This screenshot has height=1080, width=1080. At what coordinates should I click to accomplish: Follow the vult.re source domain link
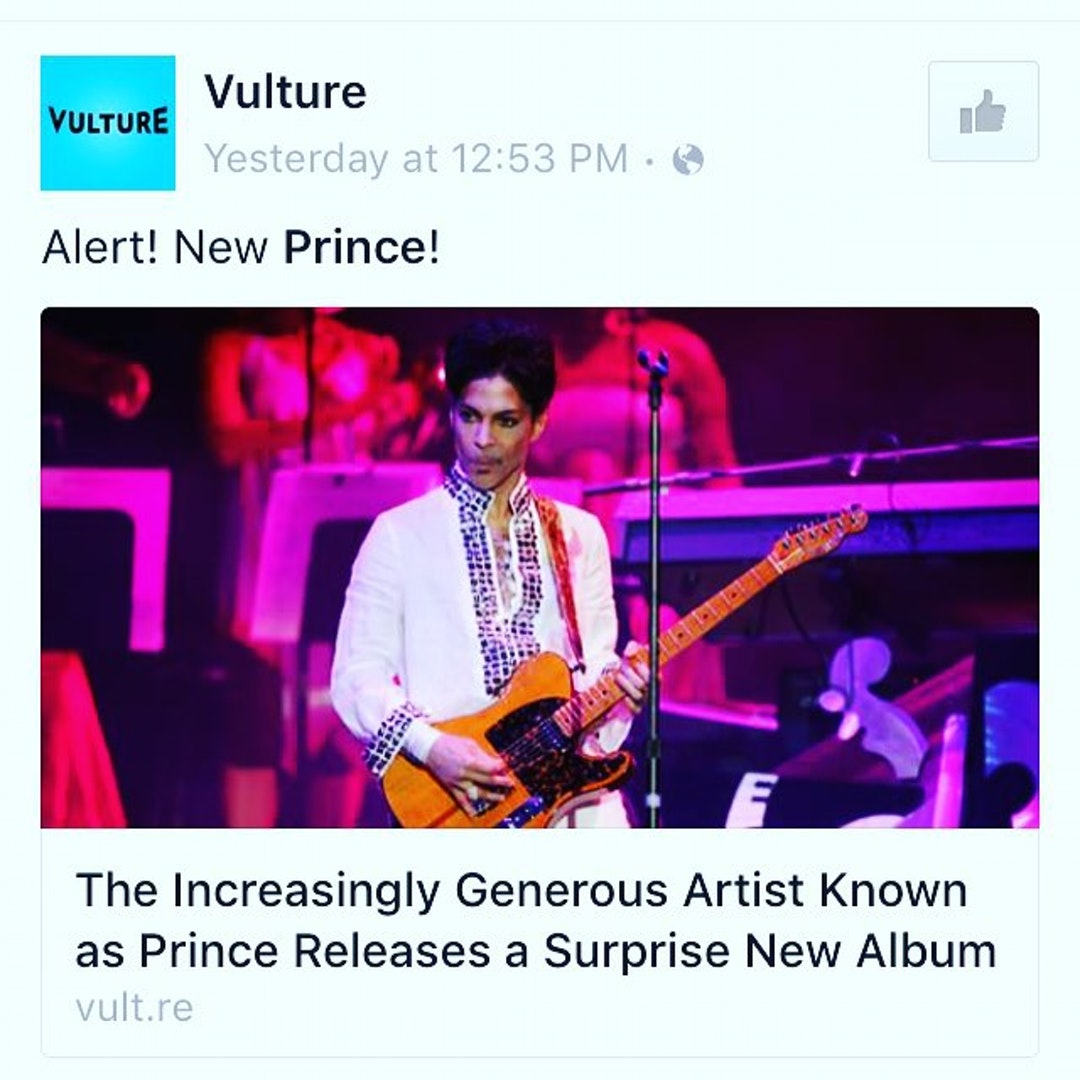134,1008
